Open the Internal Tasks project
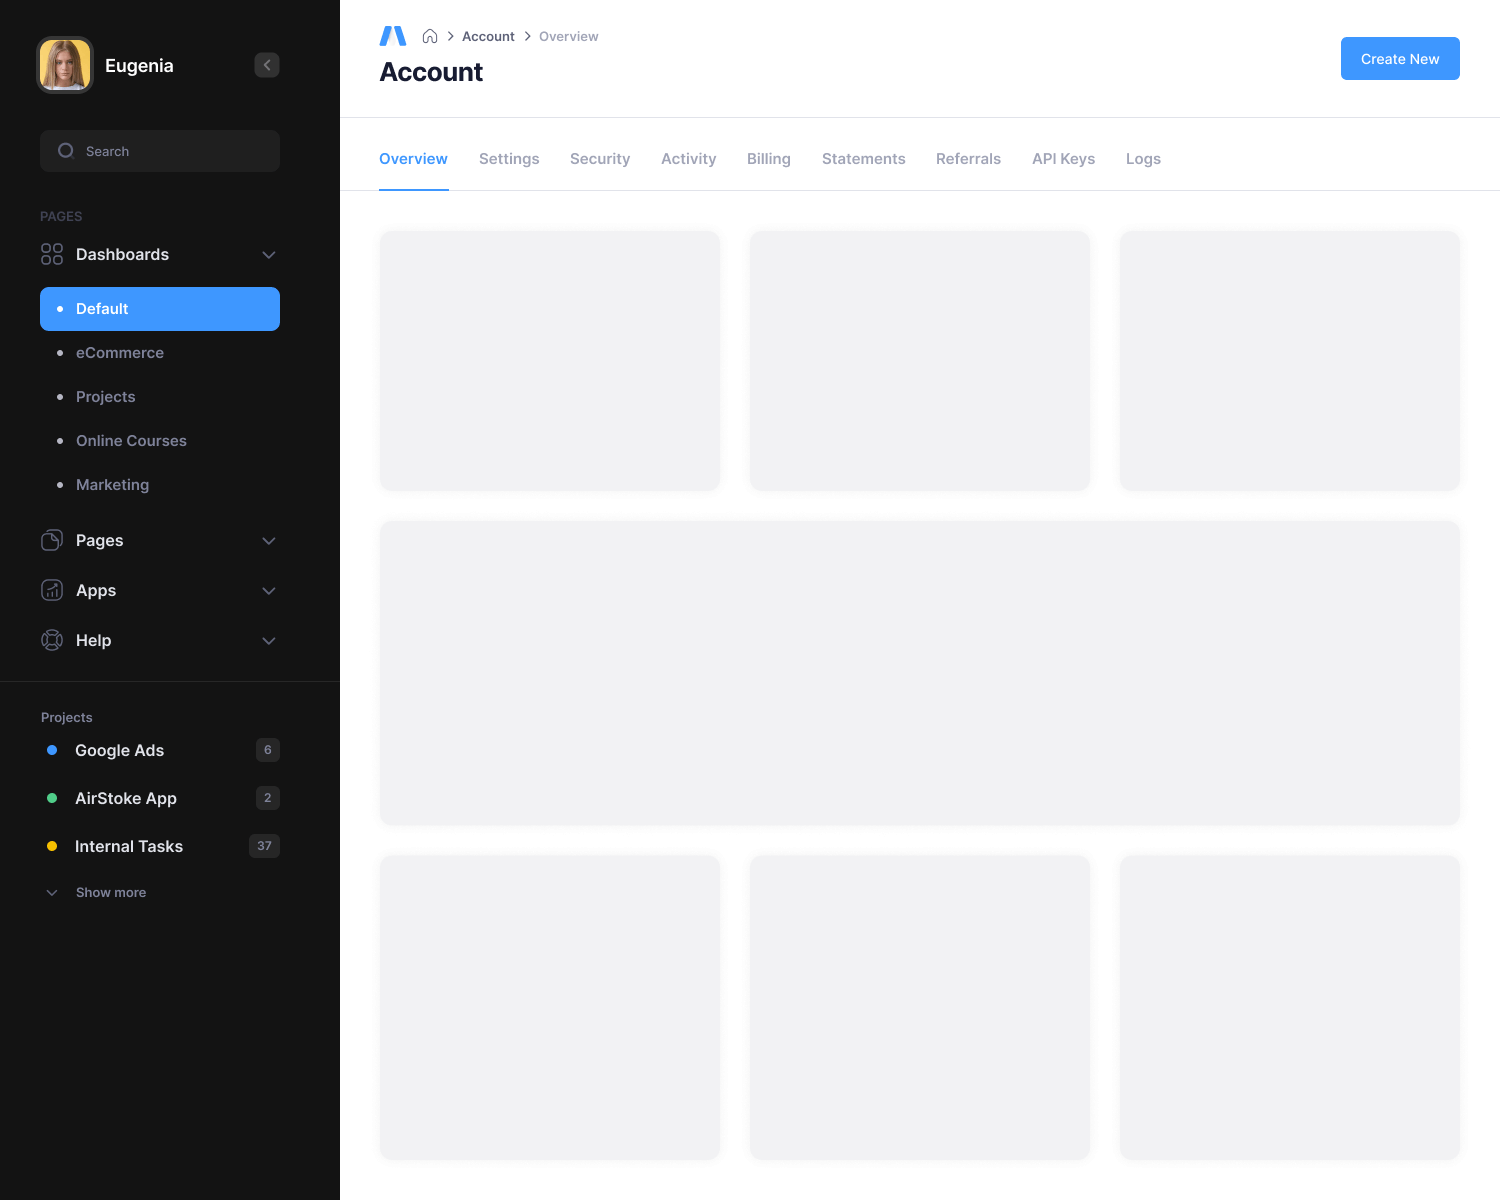Screen dimensions: 1500x1200 click(129, 846)
